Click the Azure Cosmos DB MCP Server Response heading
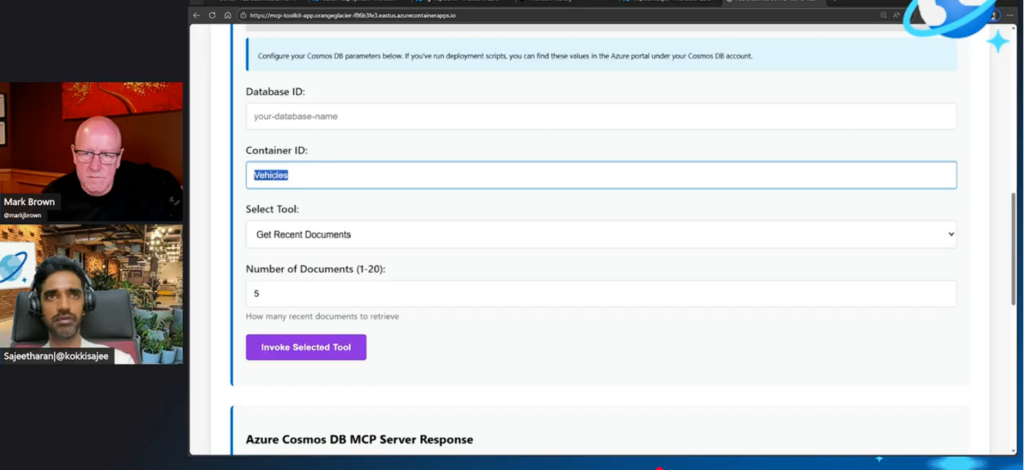Viewport: 1024px width, 470px height. (359, 439)
